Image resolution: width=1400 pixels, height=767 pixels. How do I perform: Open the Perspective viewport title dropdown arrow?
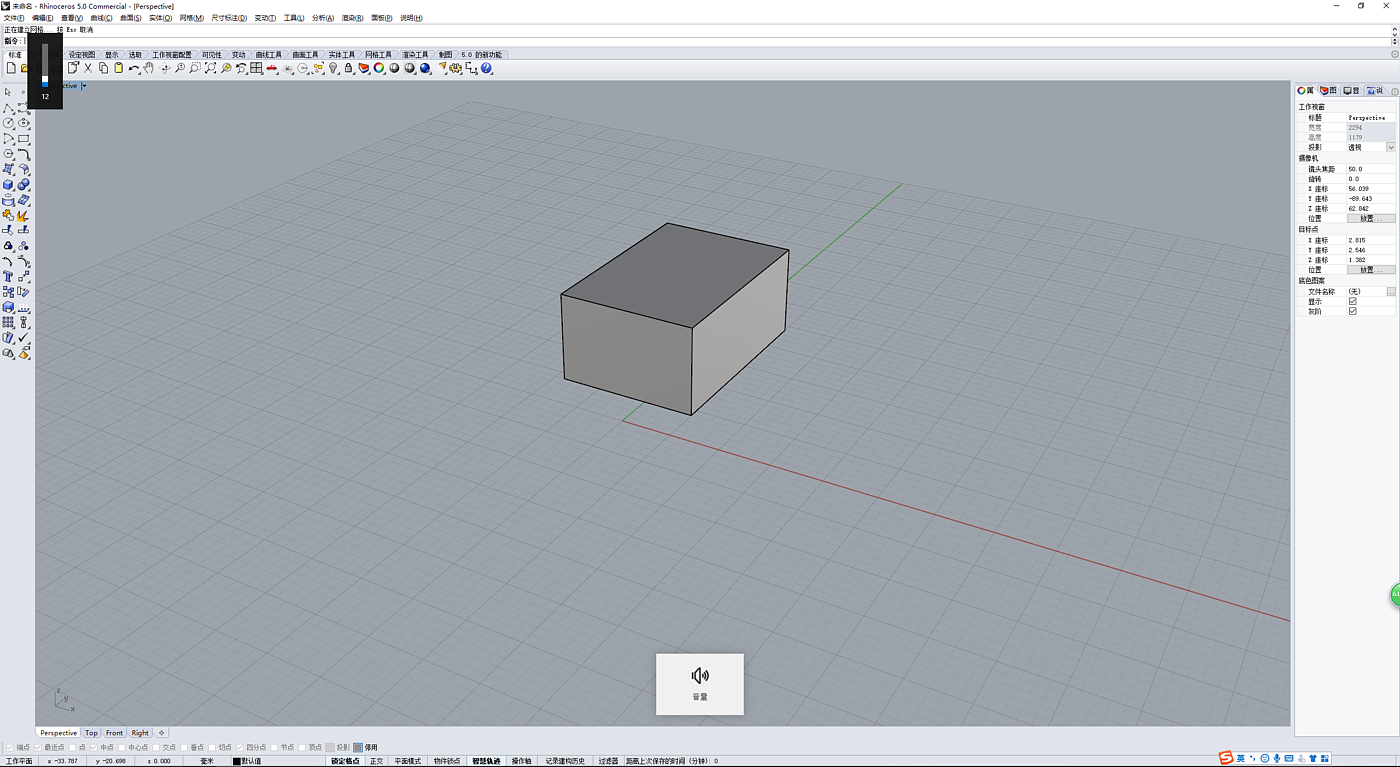(84, 86)
